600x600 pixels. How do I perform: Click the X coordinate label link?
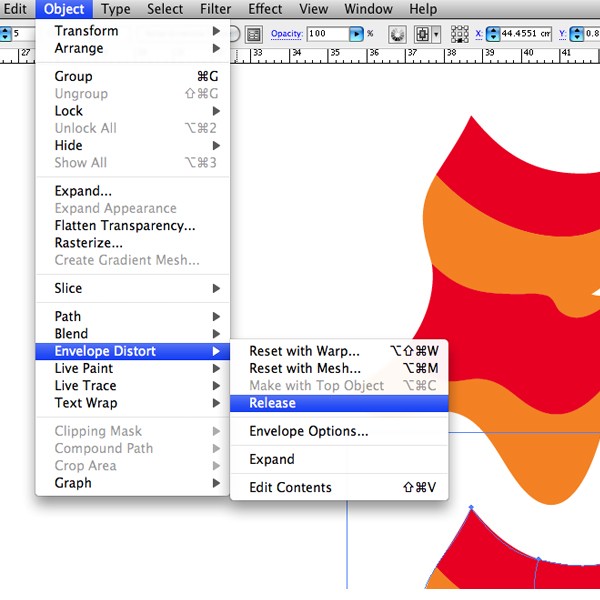(x=479, y=34)
